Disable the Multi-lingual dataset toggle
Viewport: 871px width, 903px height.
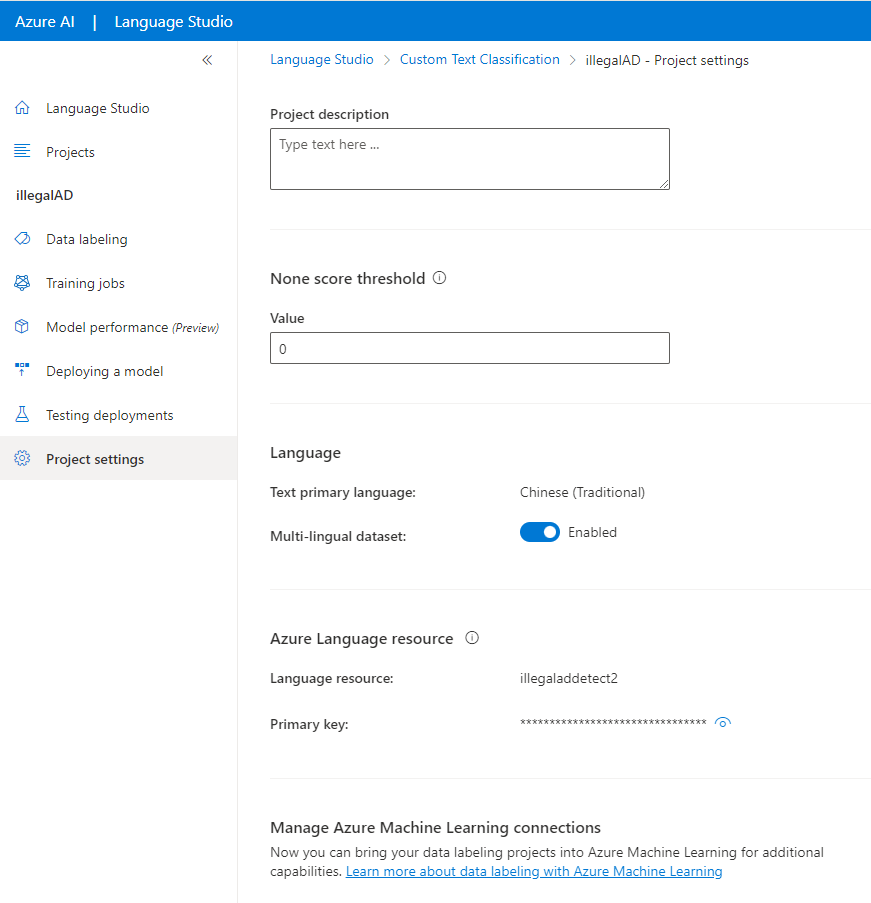(x=540, y=532)
